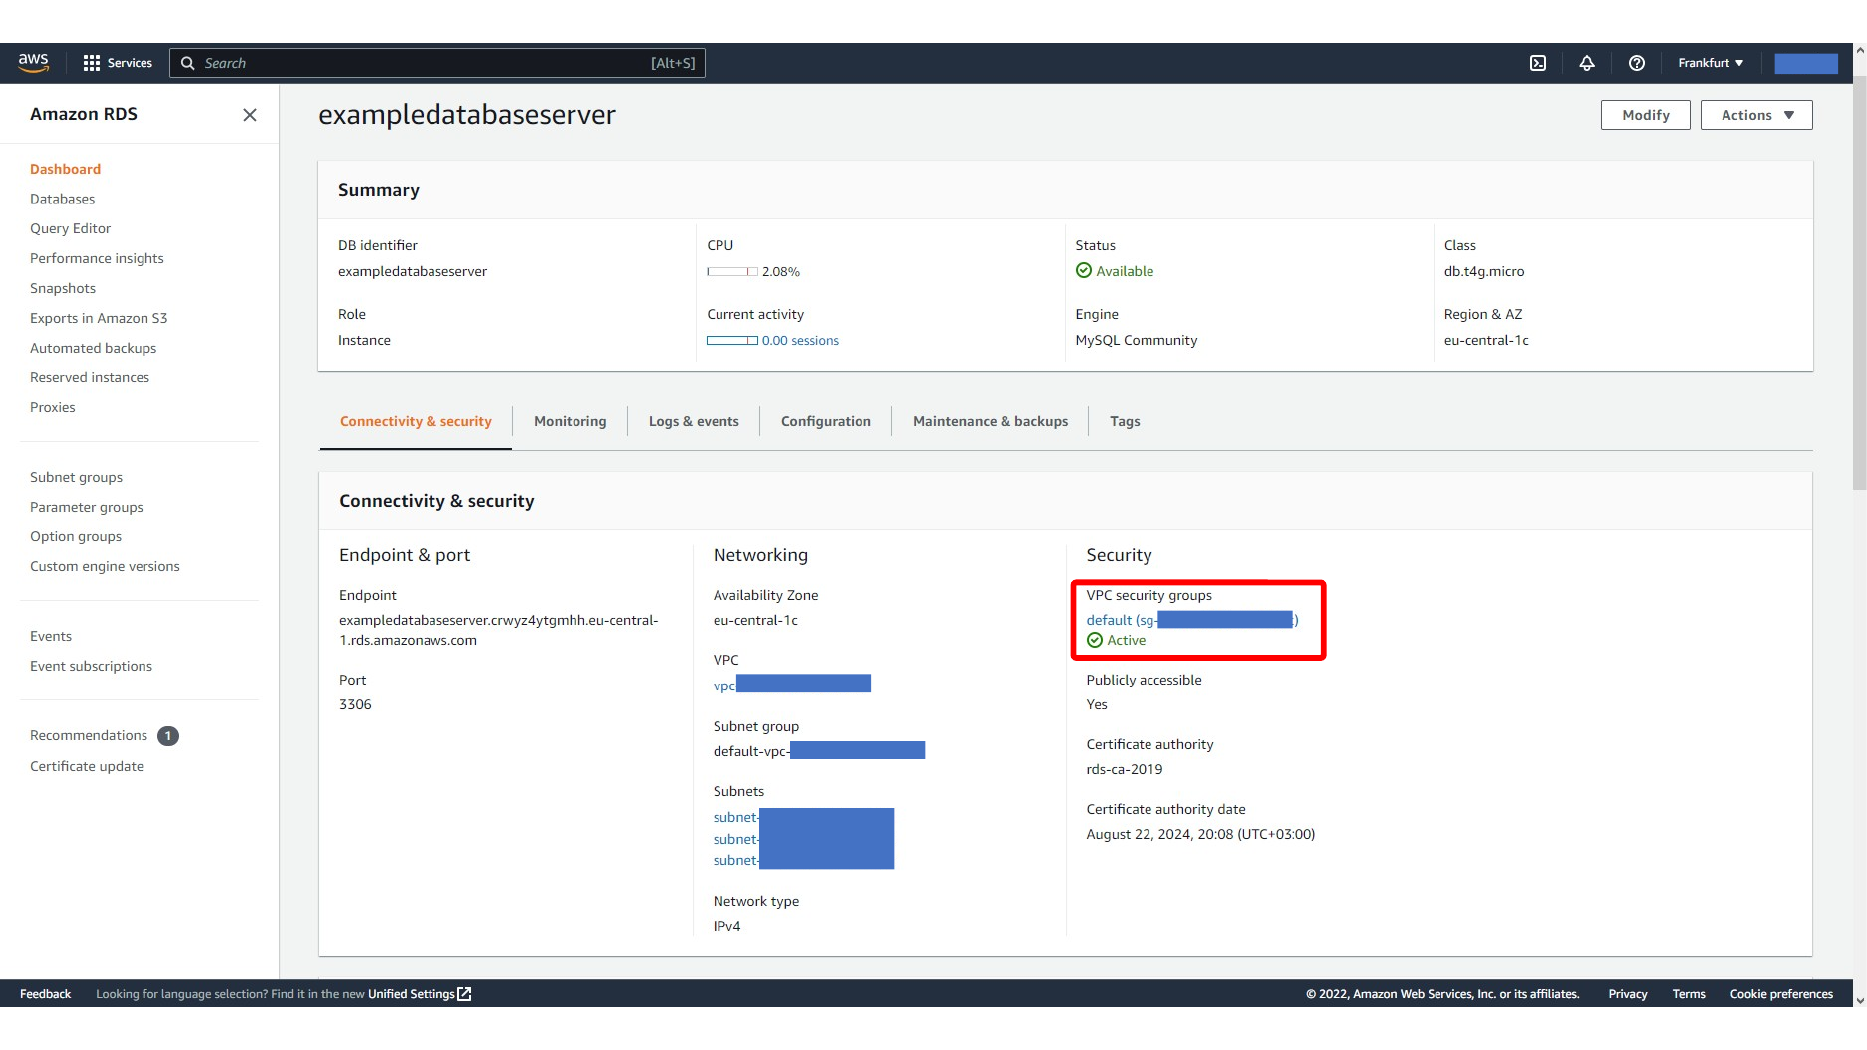The image size is (1867, 1050).
Task: Open Snapshots in sidebar
Action: pyautogui.click(x=63, y=288)
